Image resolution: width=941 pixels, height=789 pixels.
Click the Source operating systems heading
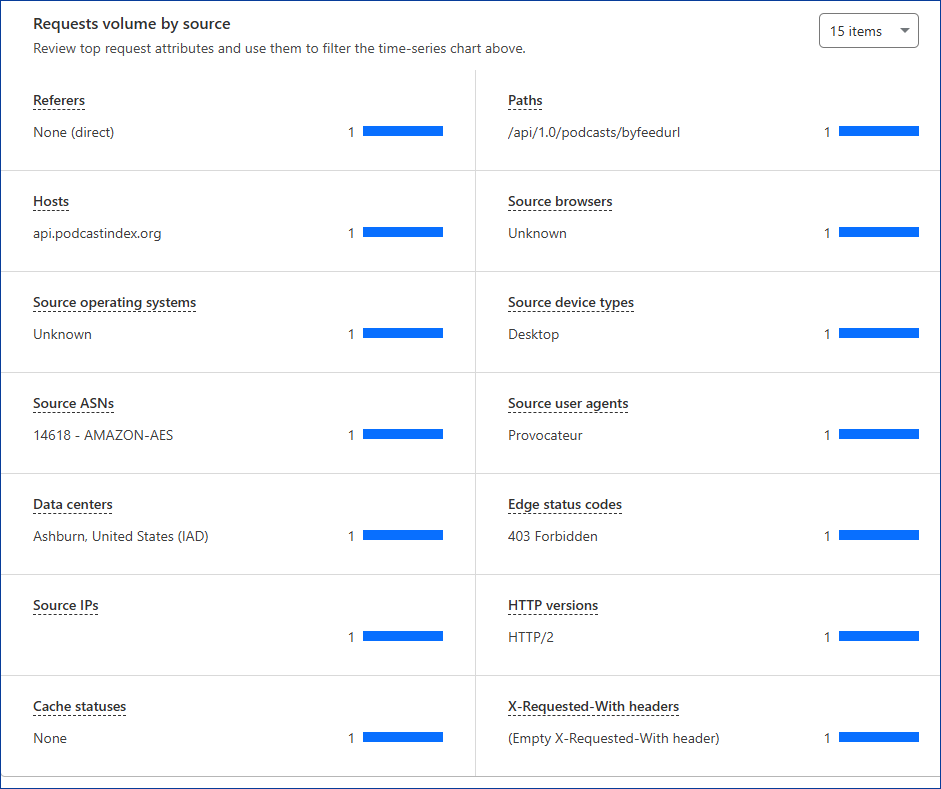pyautogui.click(x=114, y=303)
